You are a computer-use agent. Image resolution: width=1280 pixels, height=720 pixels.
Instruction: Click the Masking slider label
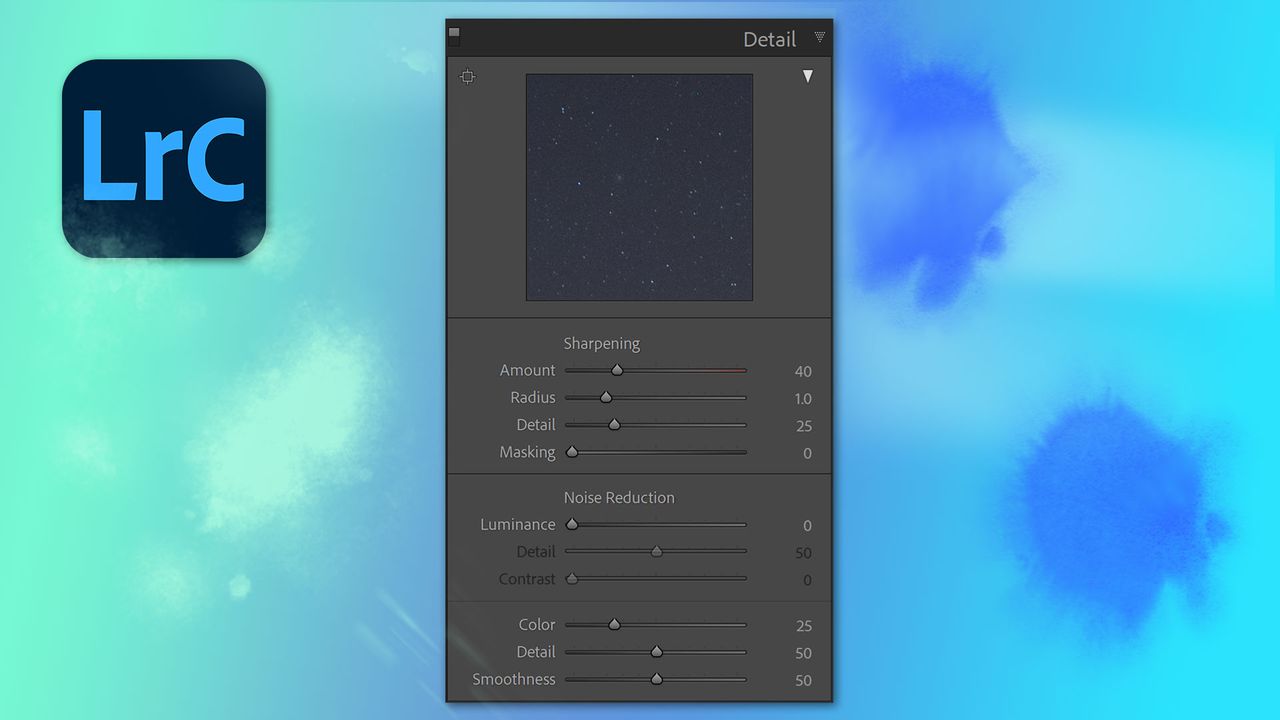[x=528, y=452]
